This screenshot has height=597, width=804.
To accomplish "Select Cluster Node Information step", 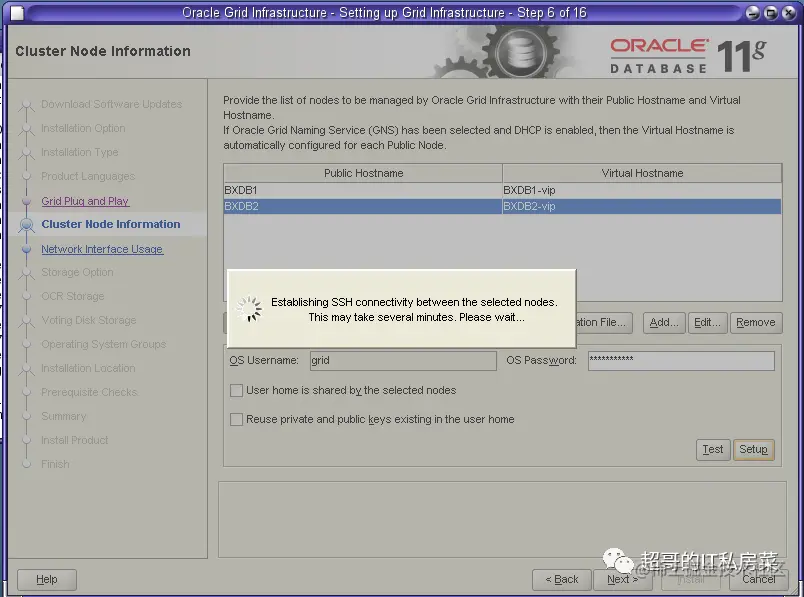I will pyautogui.click(x=111, y=224).
